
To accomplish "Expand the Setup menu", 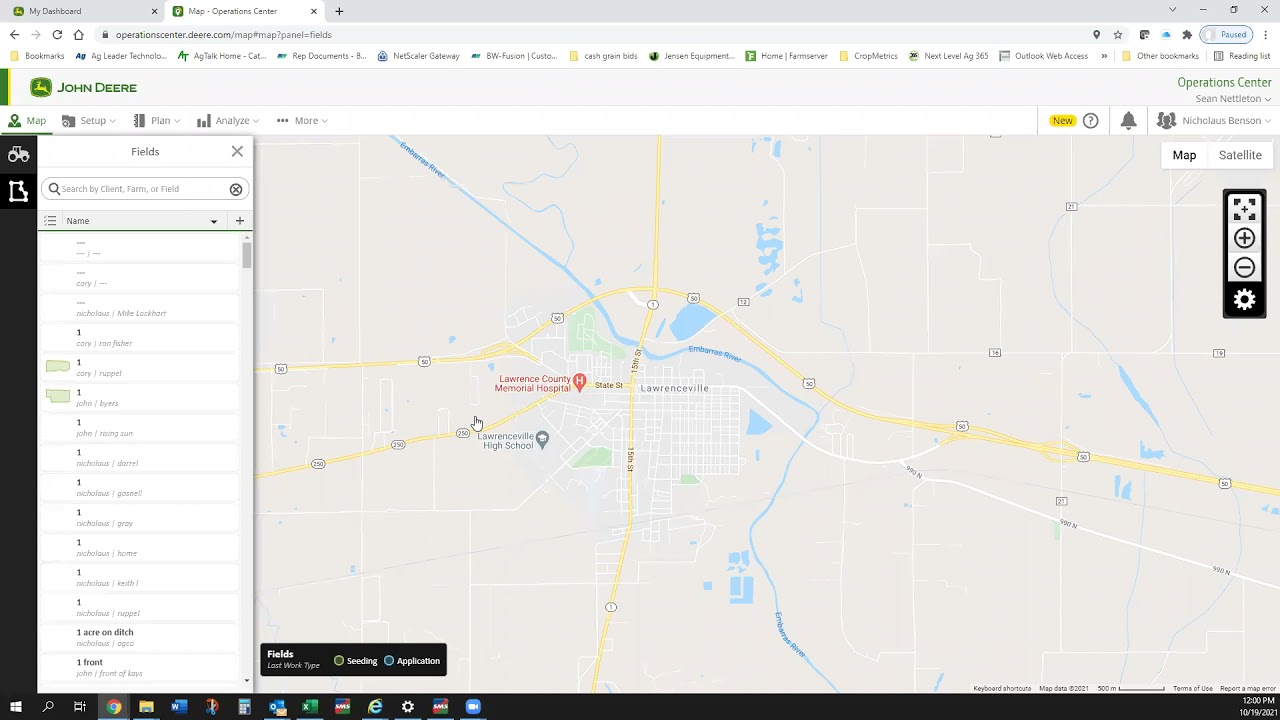I will [88, 121].
